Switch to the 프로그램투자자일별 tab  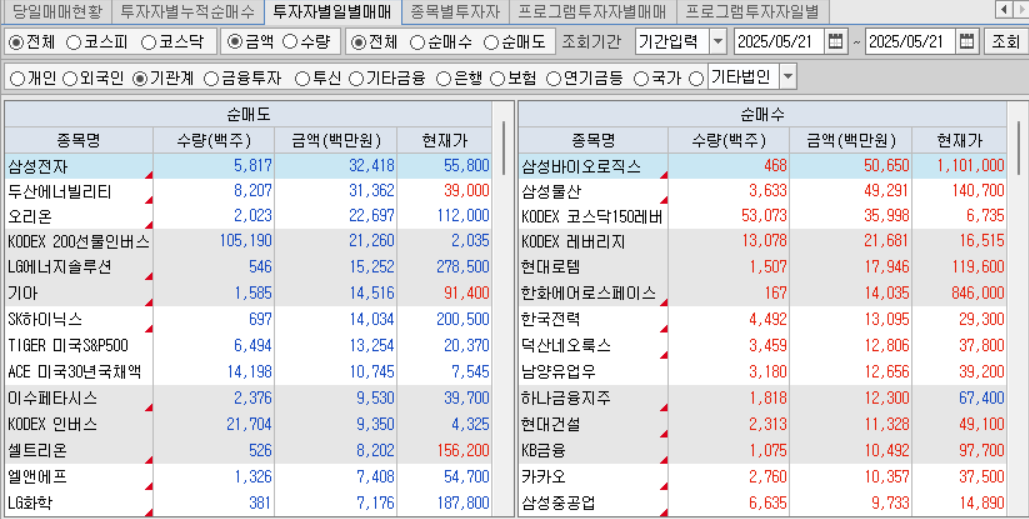(752, 11)
